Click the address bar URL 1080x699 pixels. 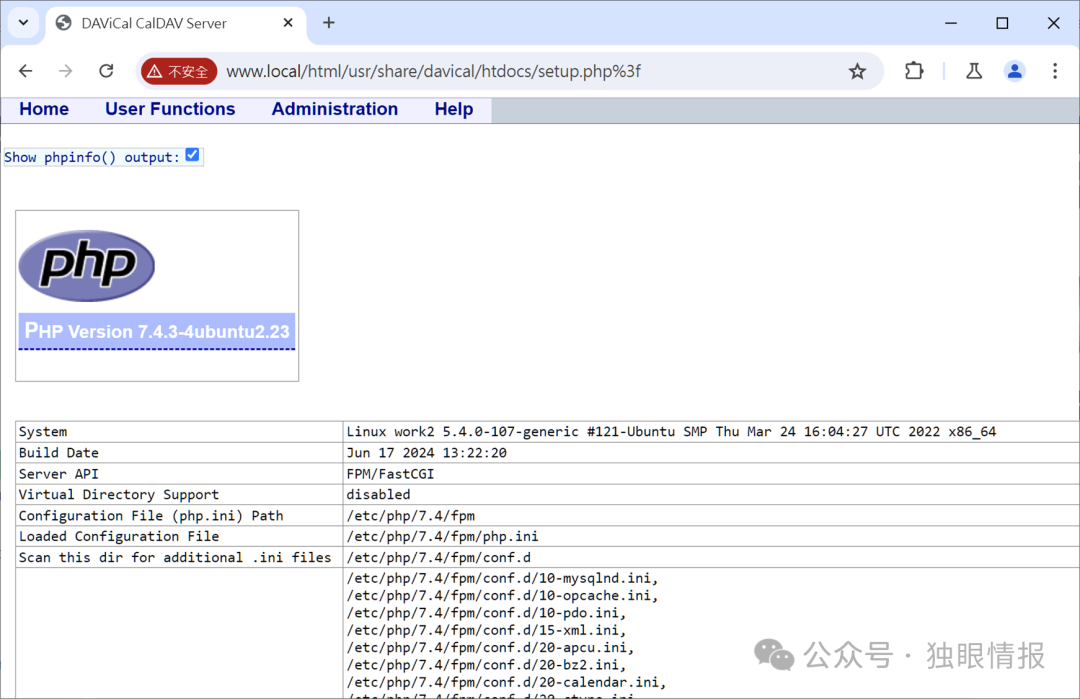(x=433, y=72)
